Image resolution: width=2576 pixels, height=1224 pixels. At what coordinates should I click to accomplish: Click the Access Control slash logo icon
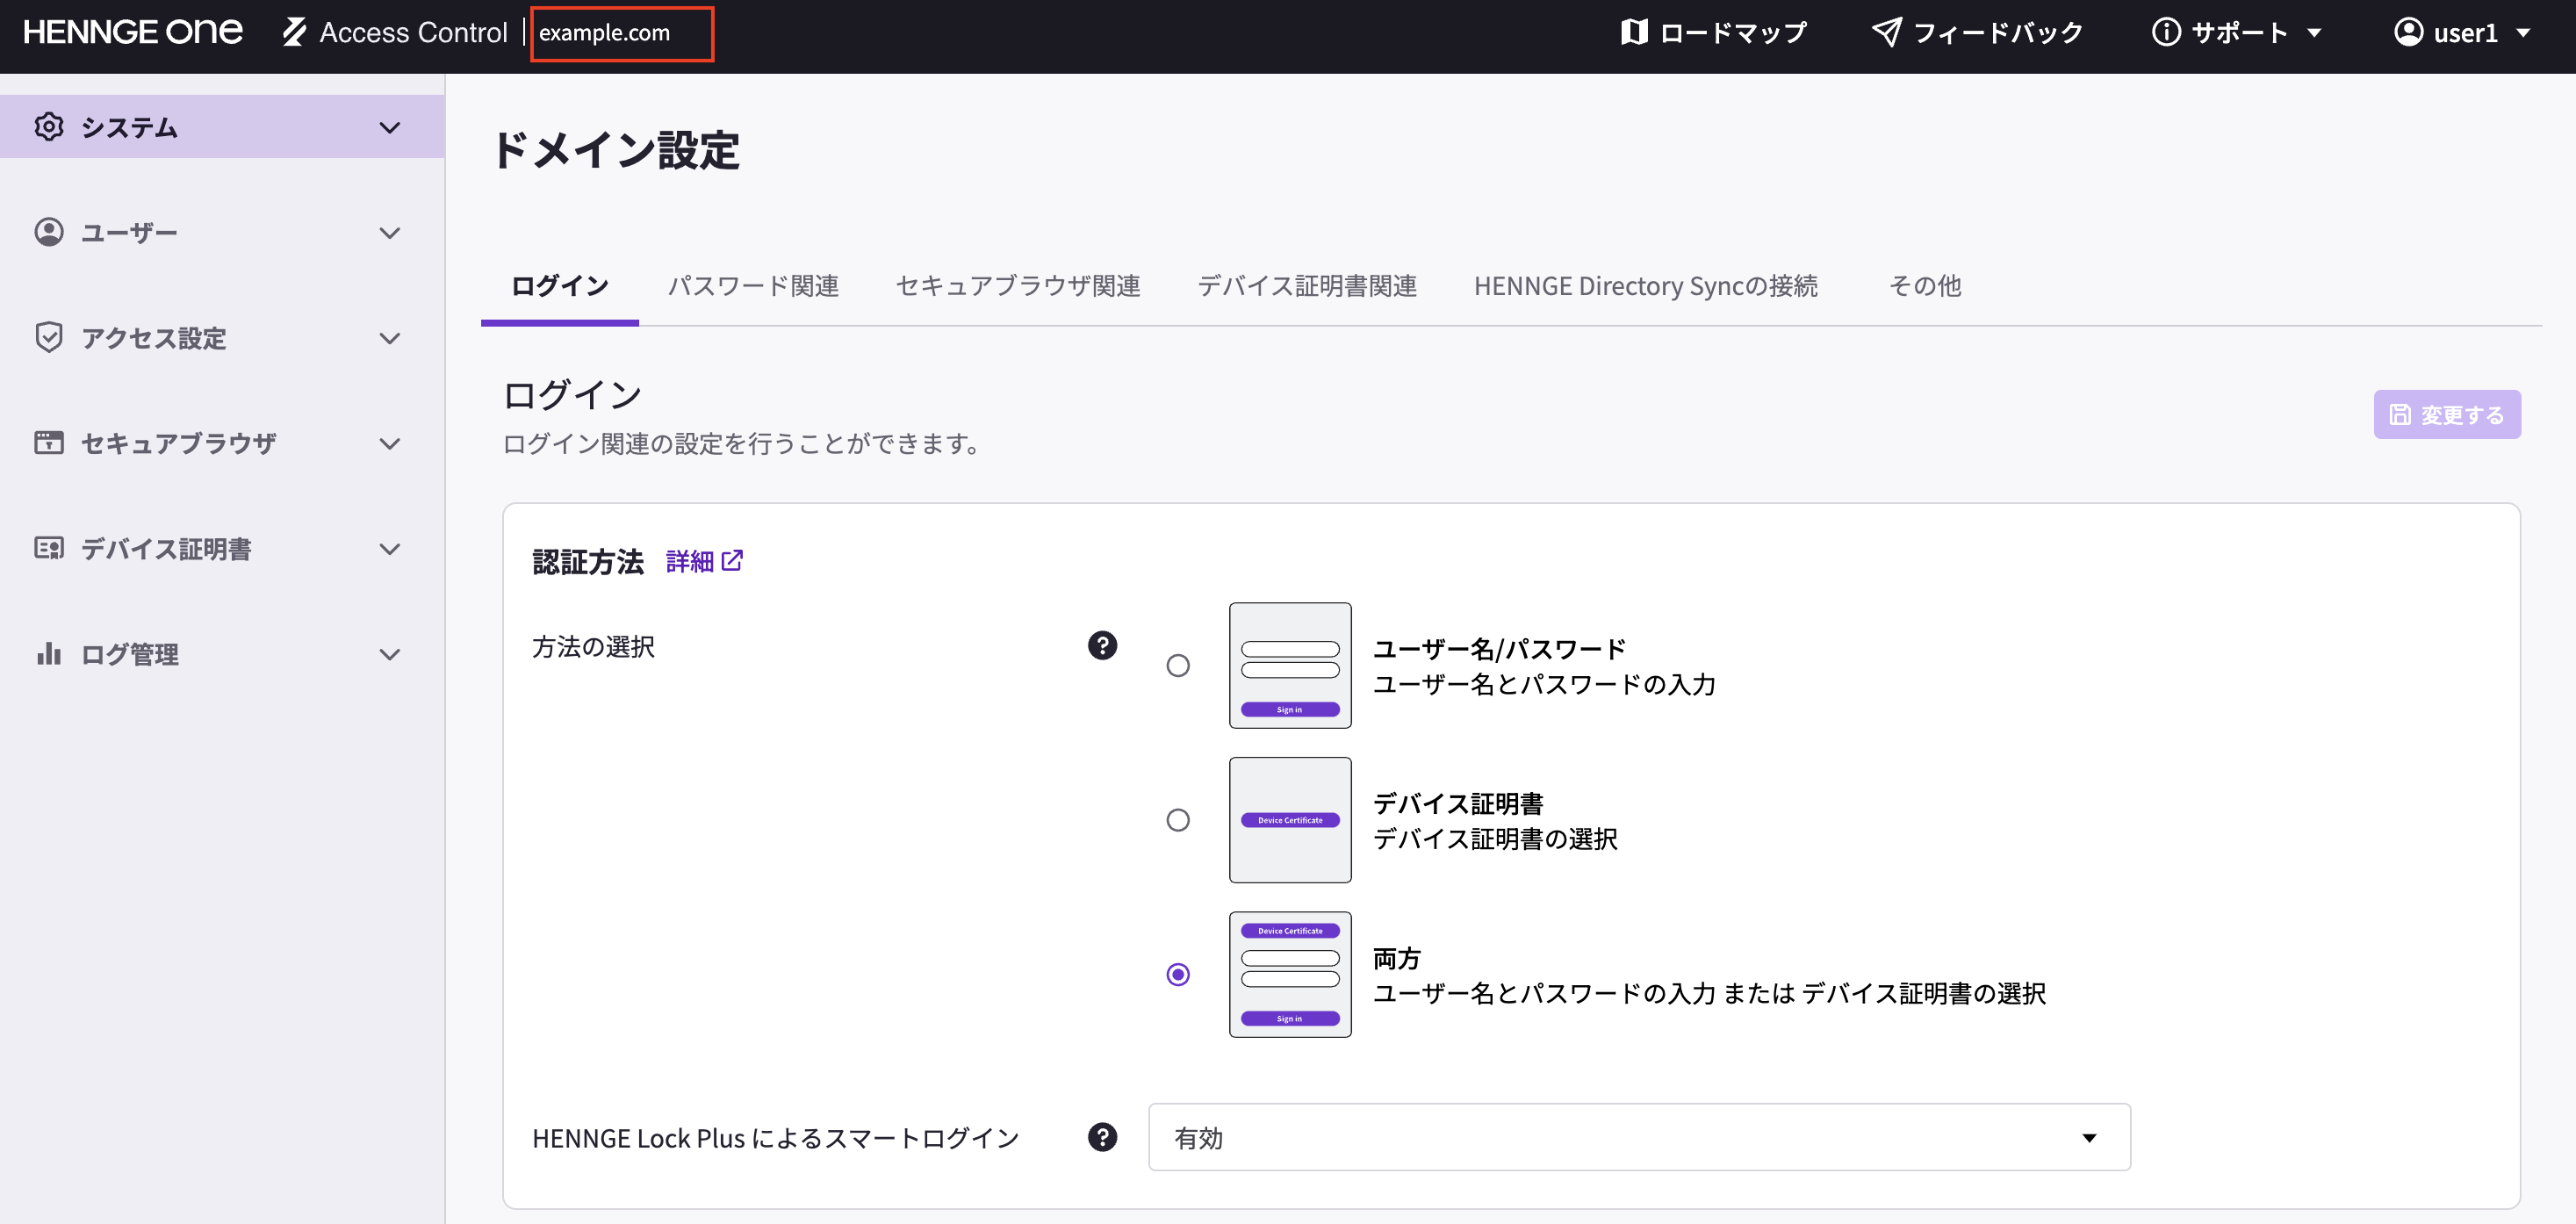pos(294,32)
